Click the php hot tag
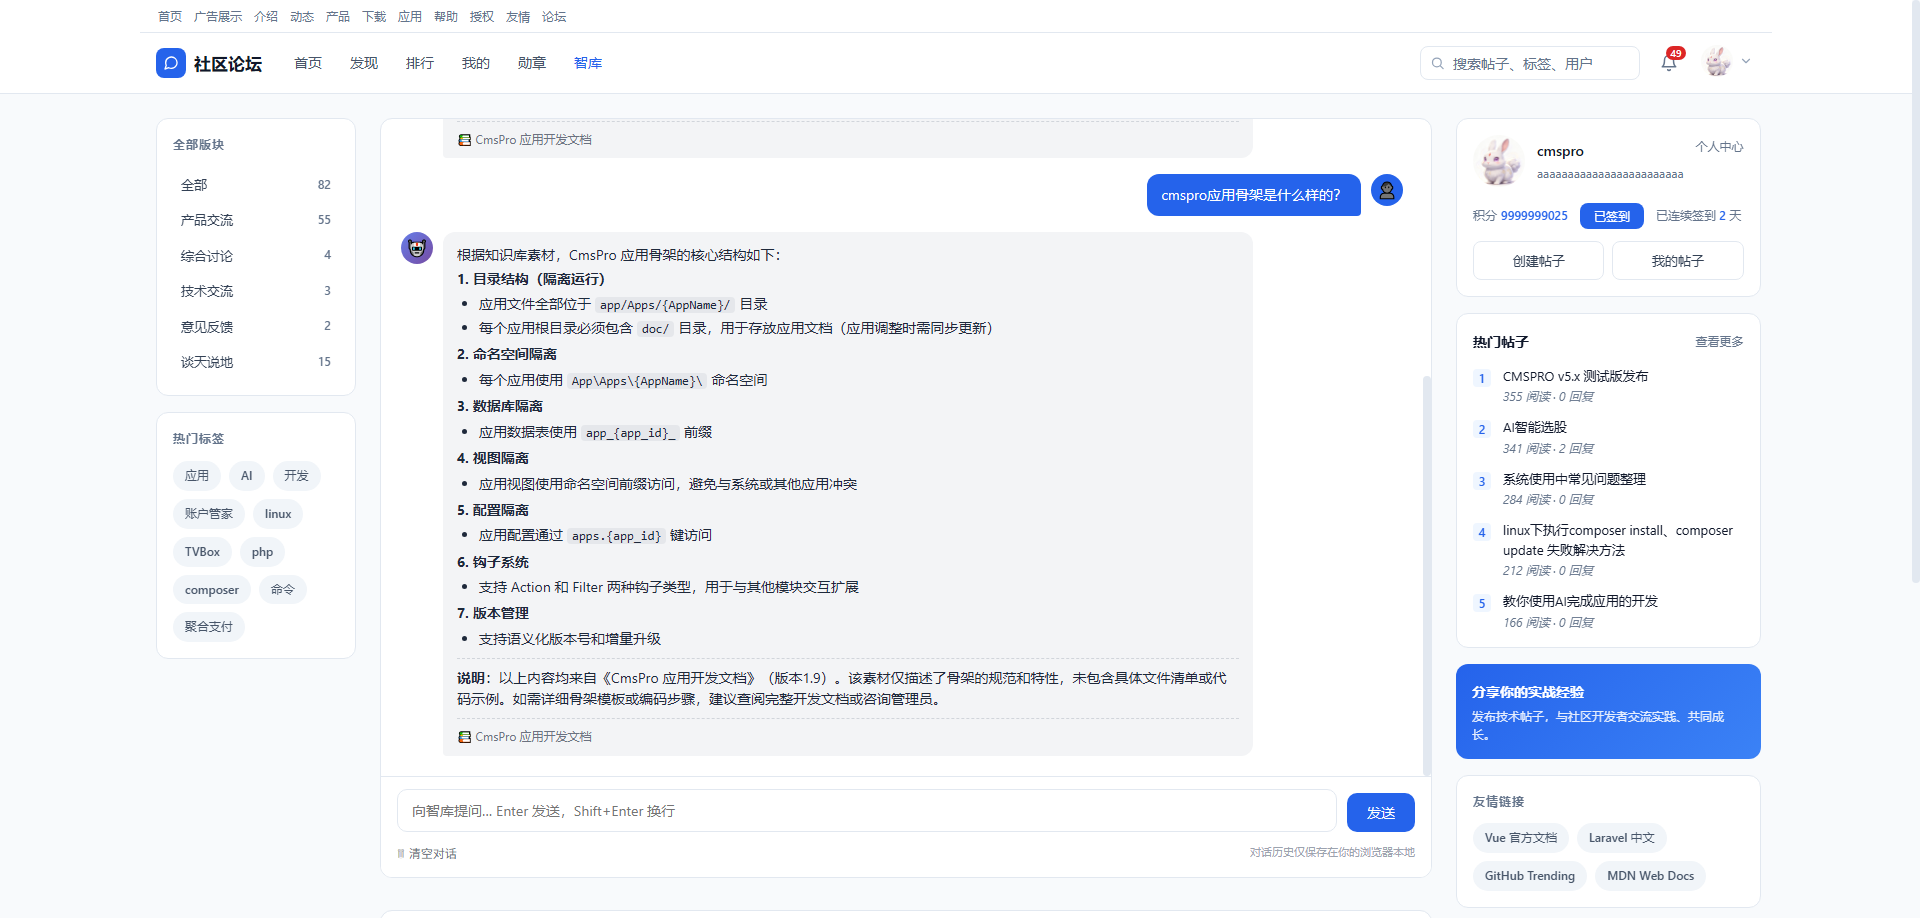This screenshot has width=1920, height=918. pyautogui.click(x=262, y=552)
